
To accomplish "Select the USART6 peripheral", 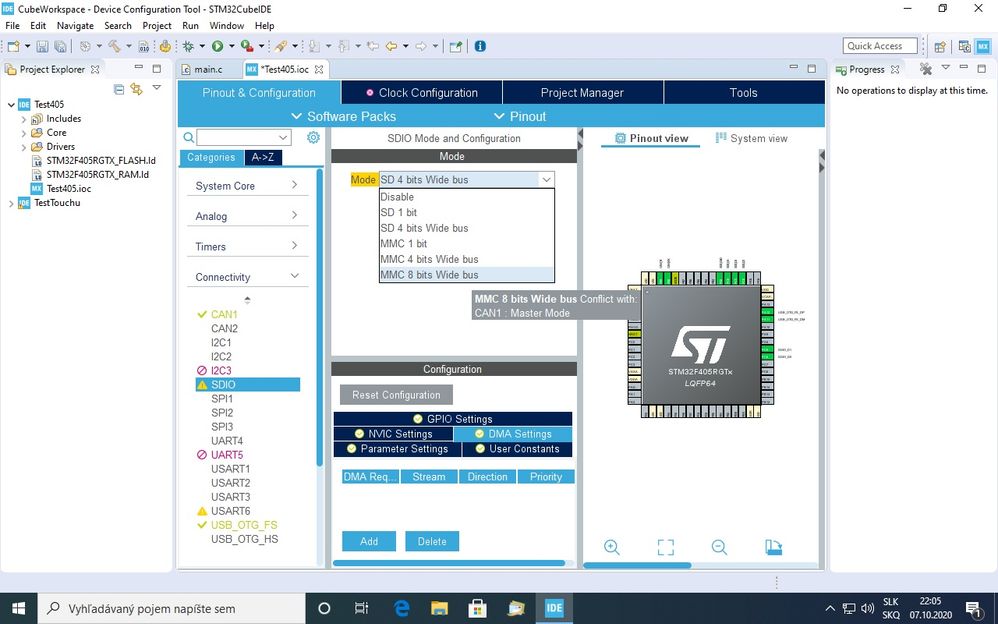I will [230, 511].
